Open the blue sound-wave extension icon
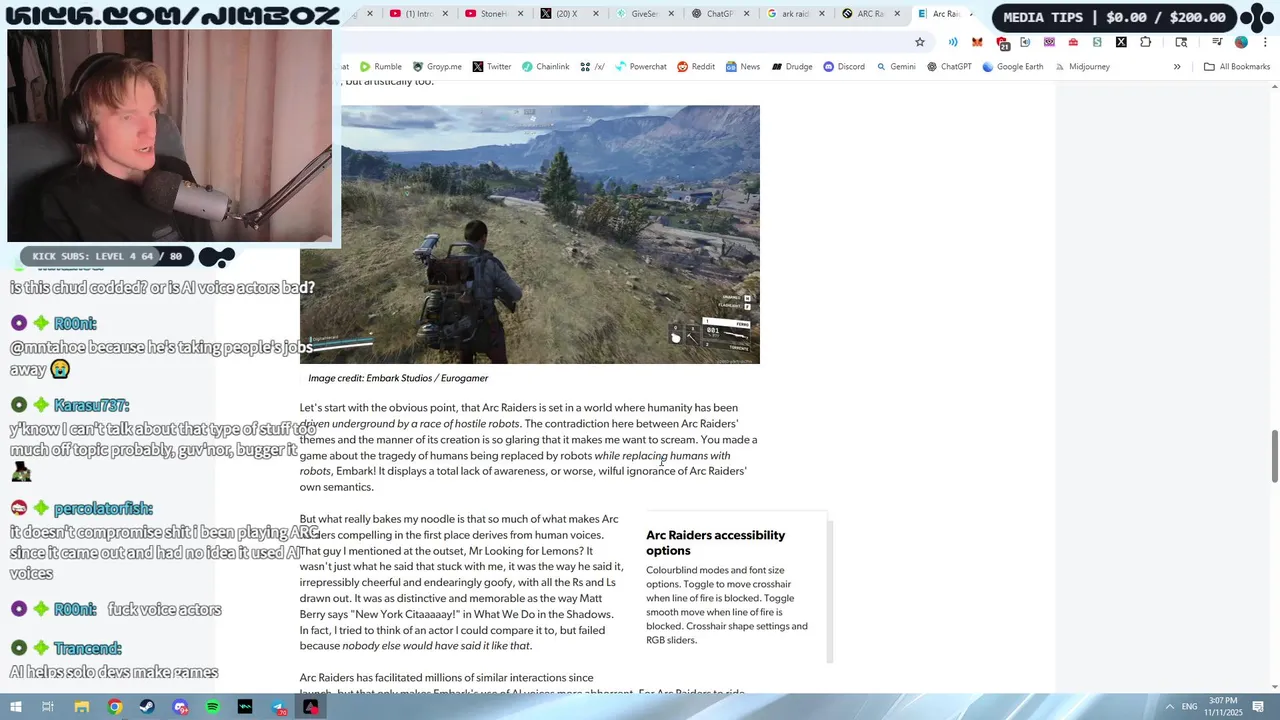This screenshot has width=1280, height=720. [x=953, y=42]
